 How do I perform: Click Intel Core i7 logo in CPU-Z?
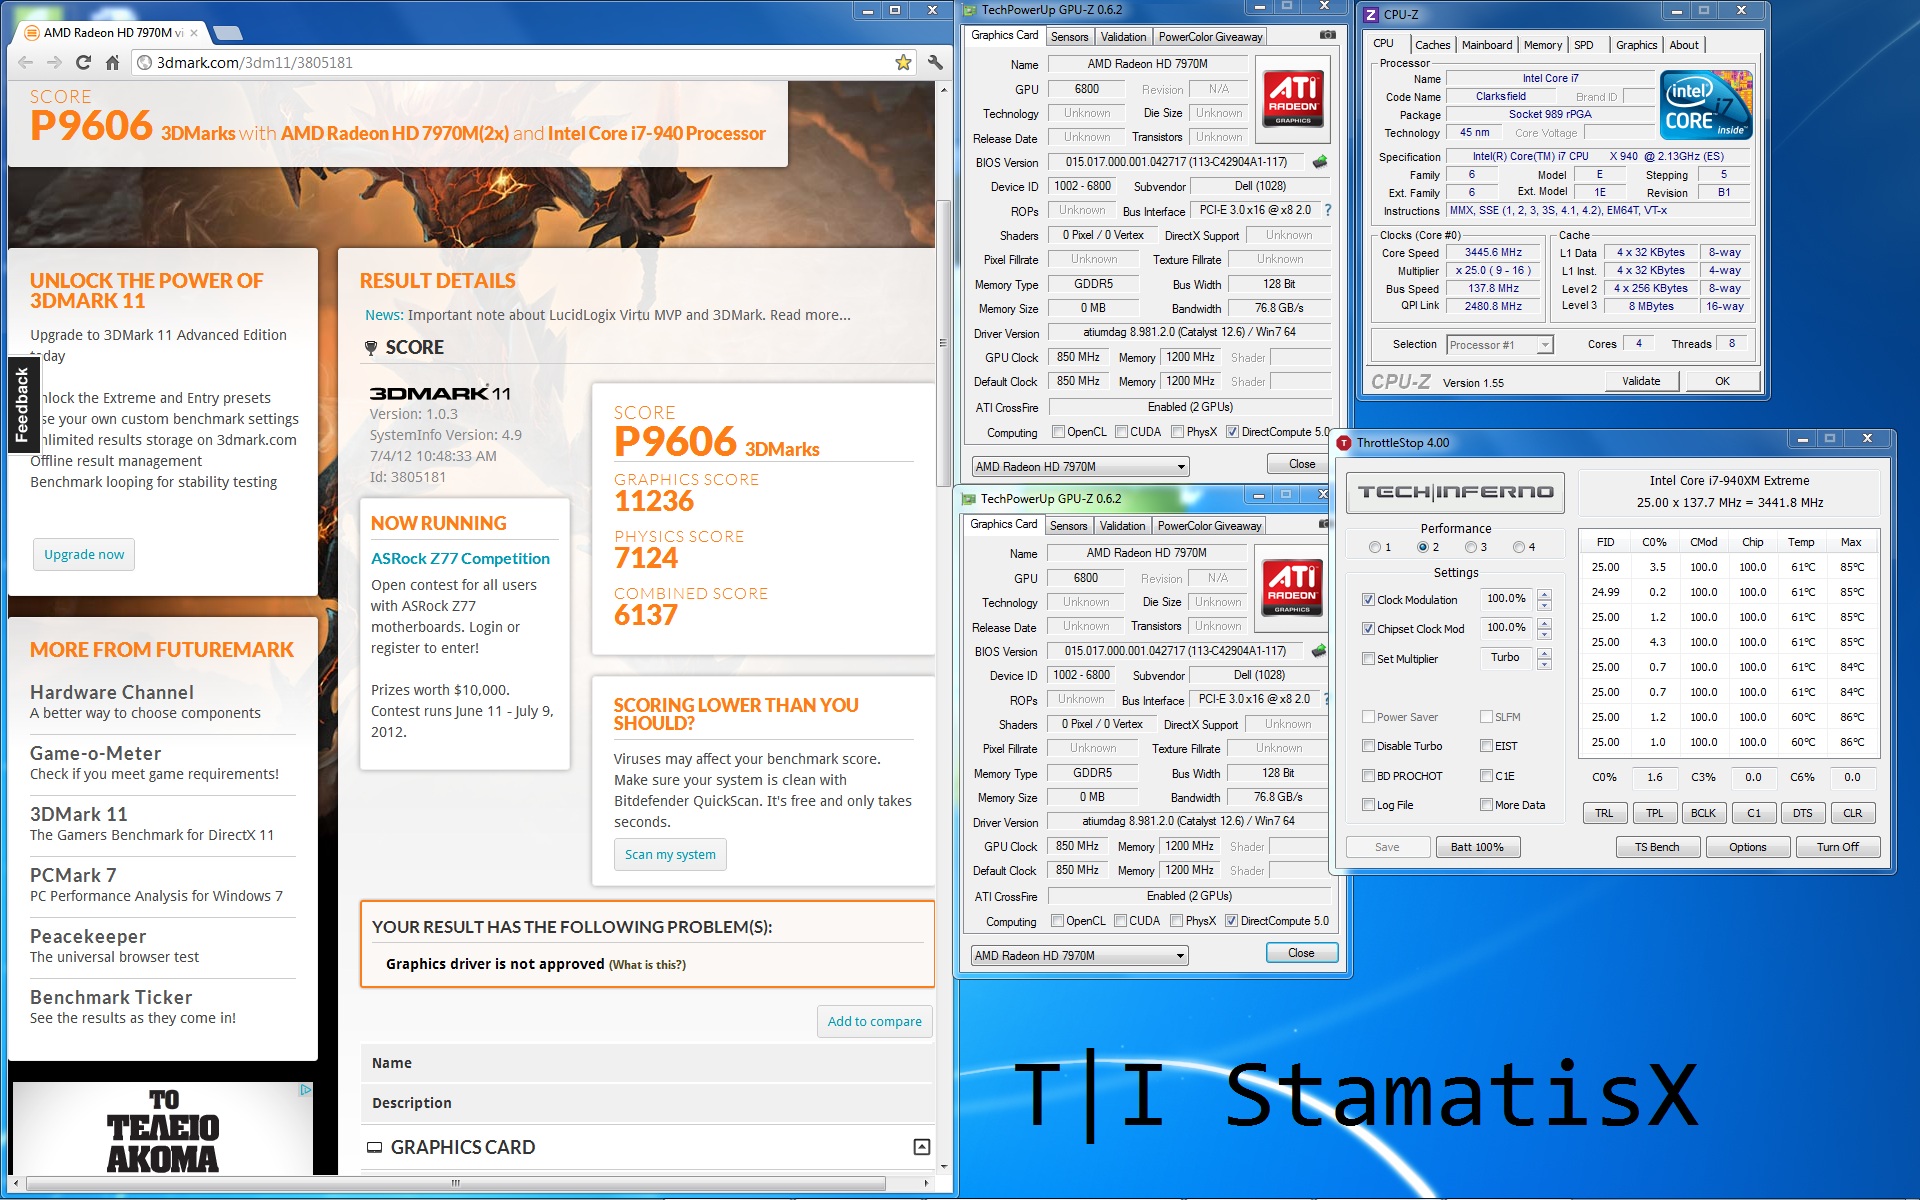[x=1706, y=104]
